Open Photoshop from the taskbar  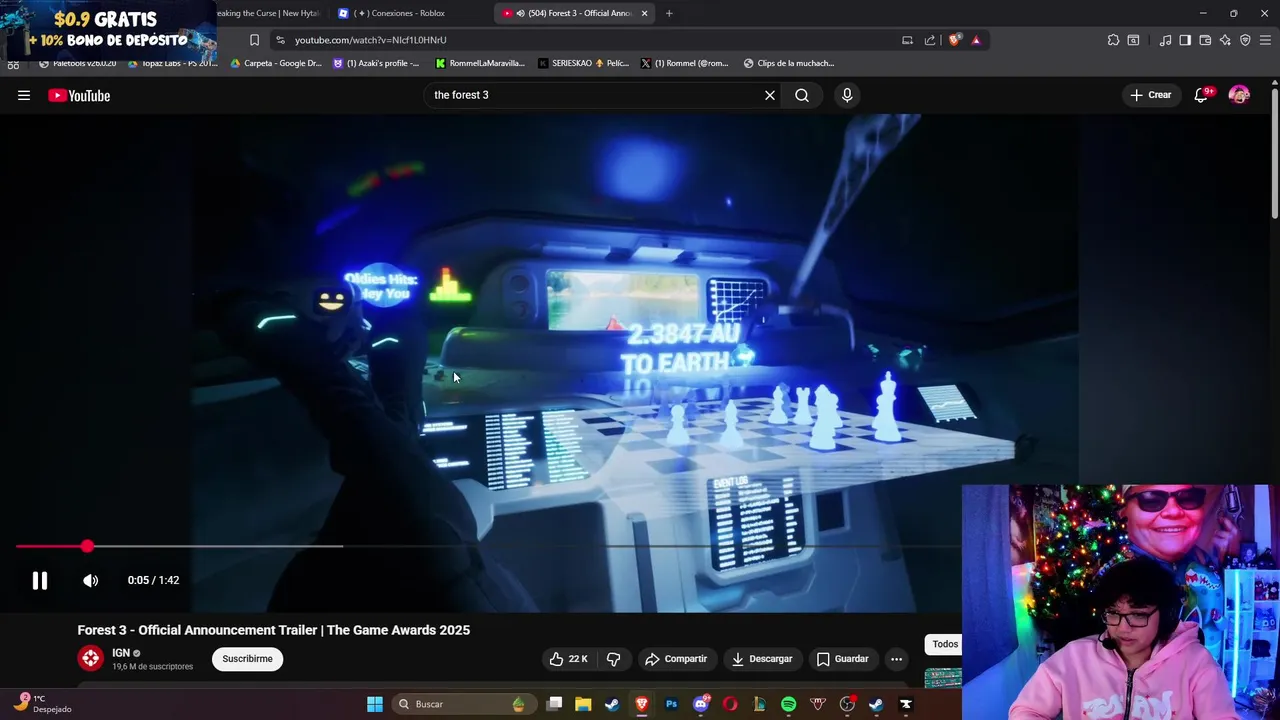671,704
